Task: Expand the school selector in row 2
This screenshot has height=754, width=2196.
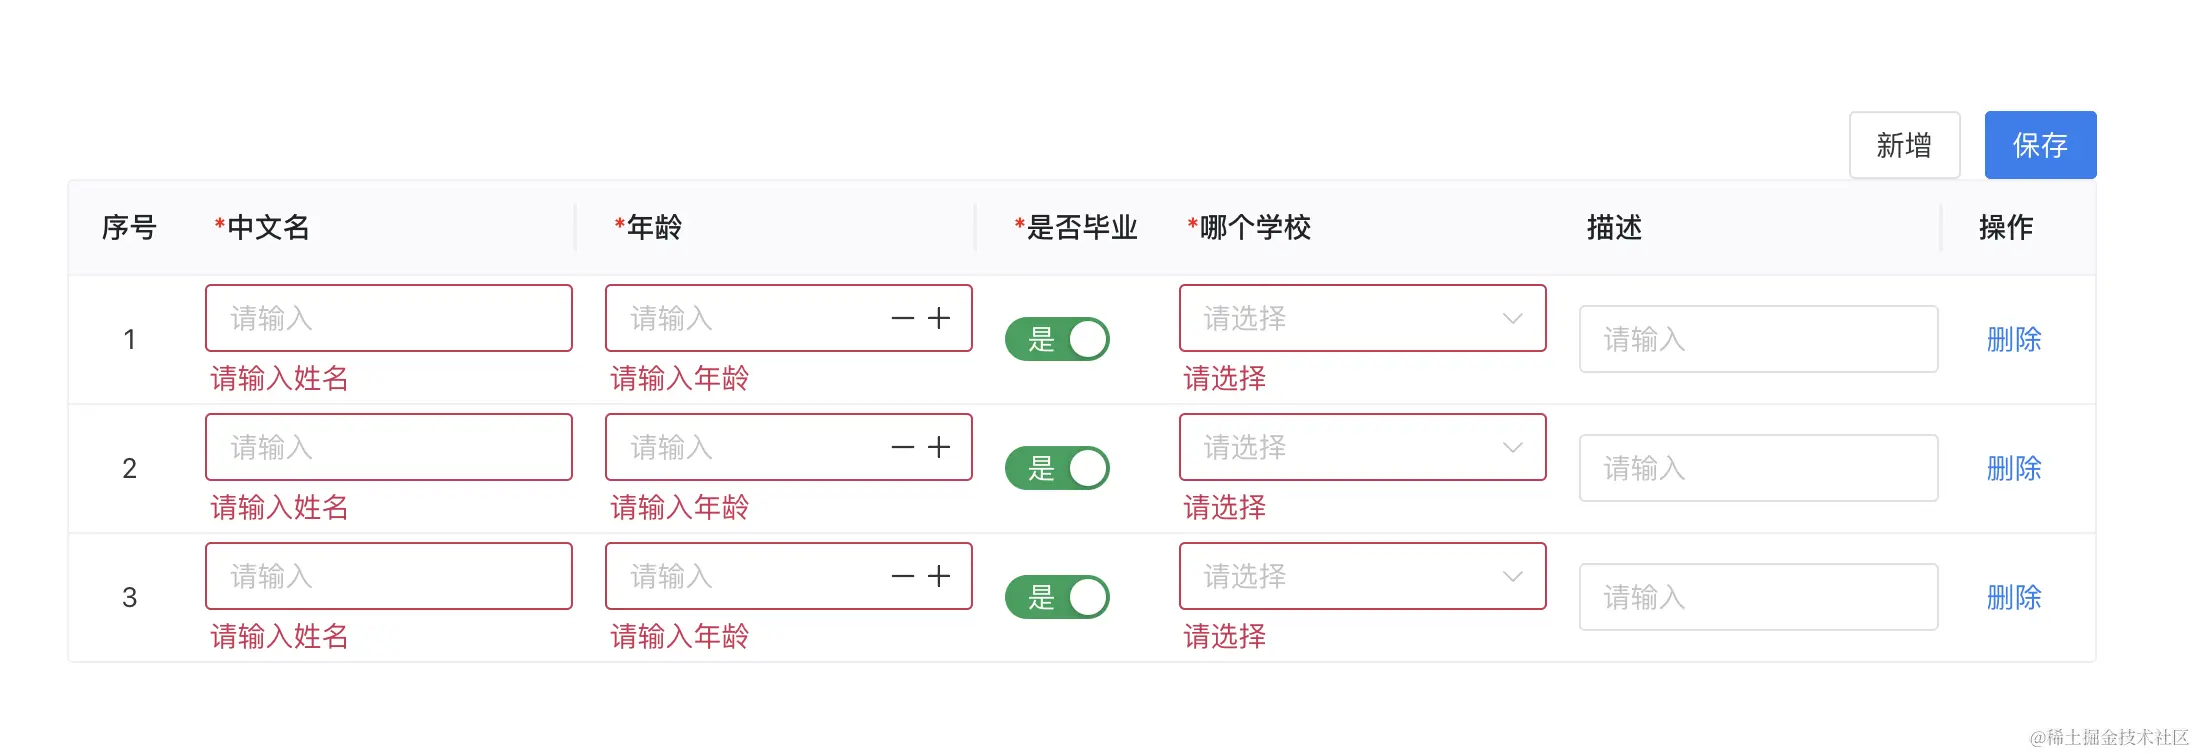Action: (x=1362, y=447)
